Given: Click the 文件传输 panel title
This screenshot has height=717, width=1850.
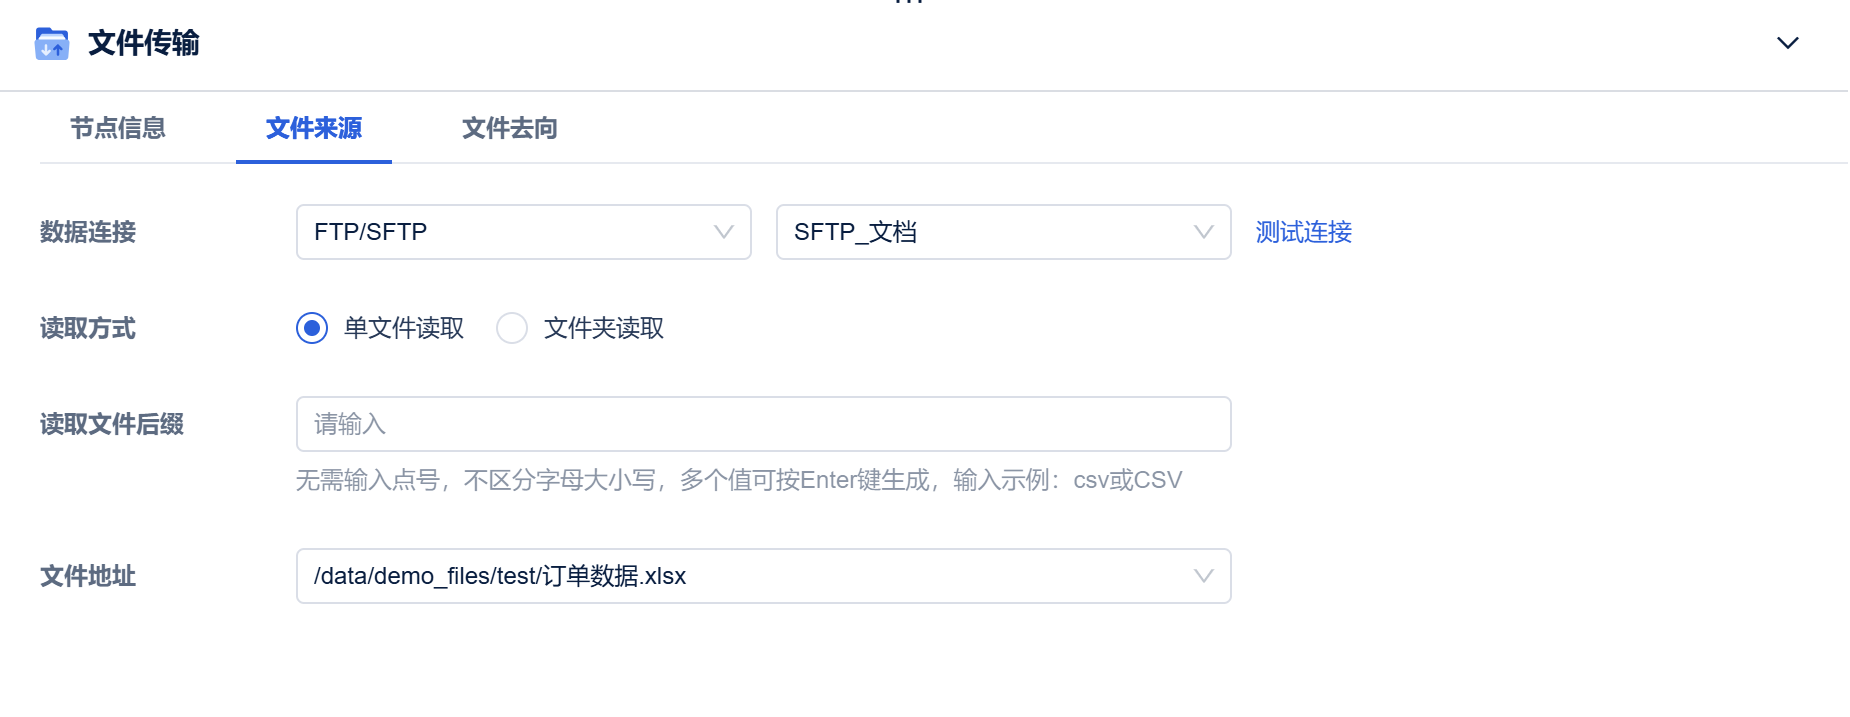Looking at the screenshot, I should 144,43.
